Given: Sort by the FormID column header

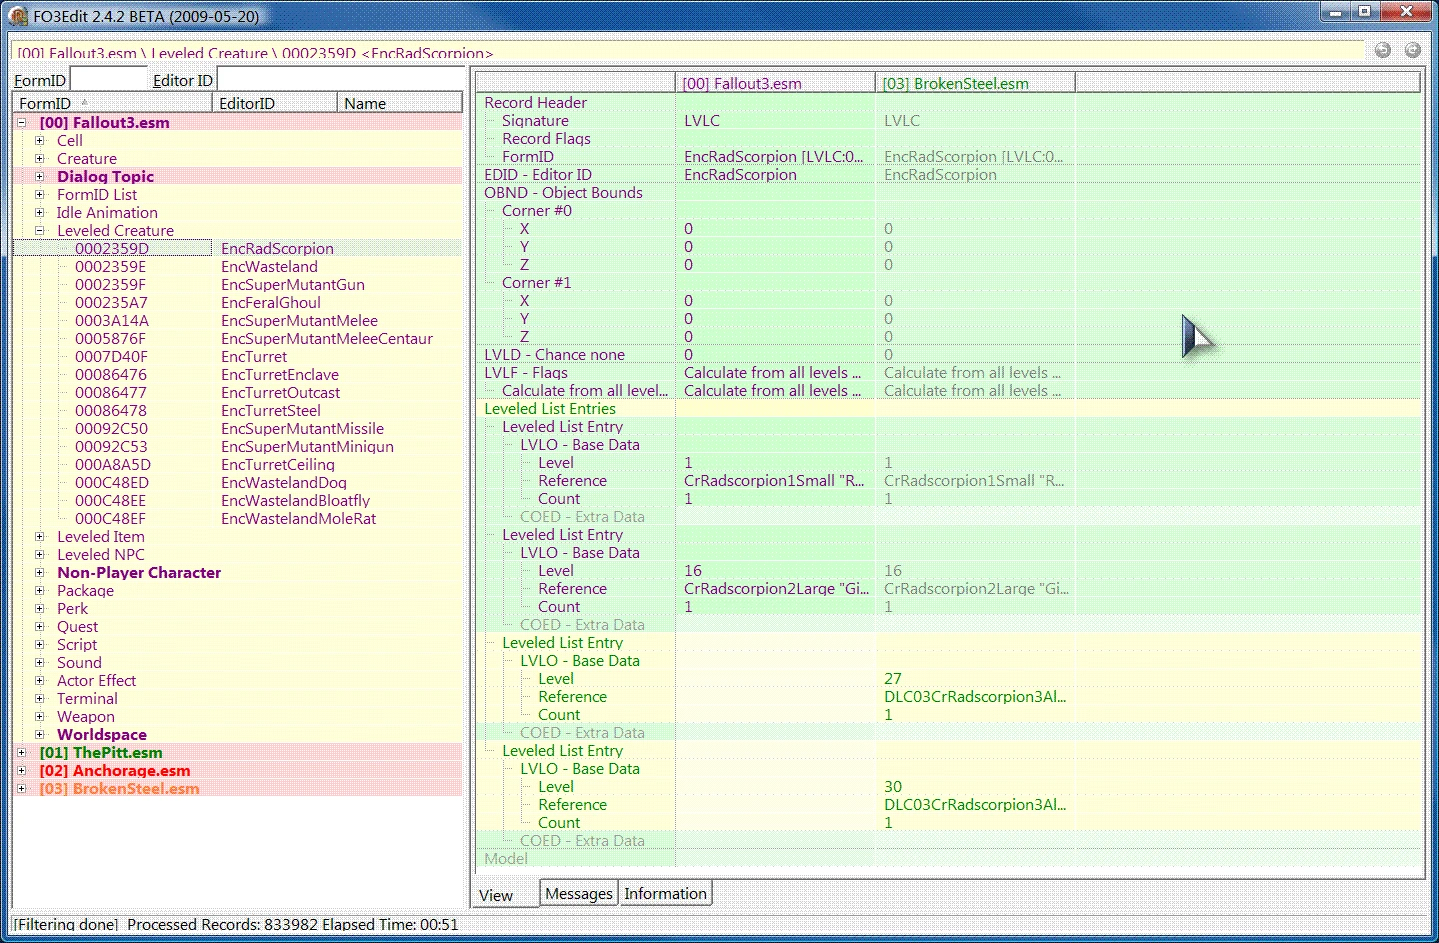Looking at the screenshot, I should (113, 103).
